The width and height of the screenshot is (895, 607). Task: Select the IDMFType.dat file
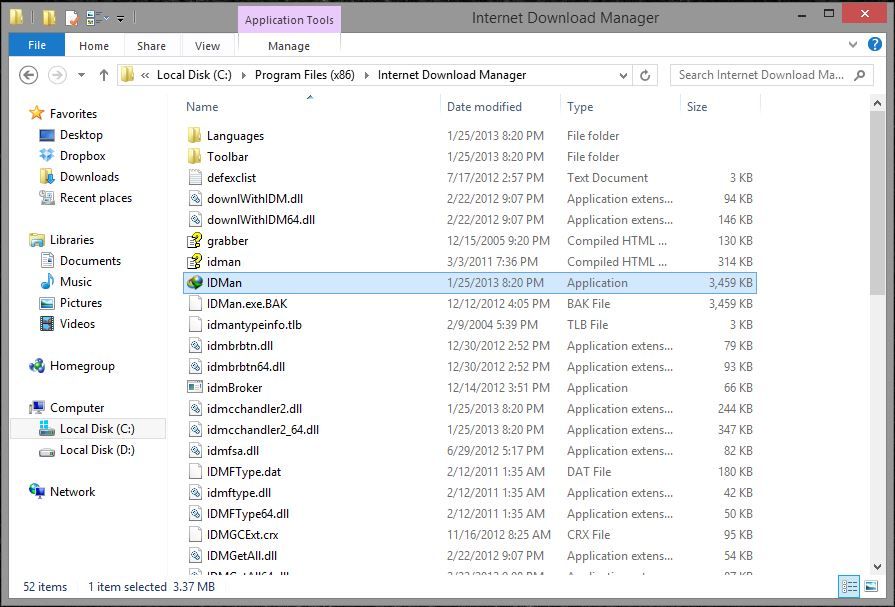[x=470, y=472]
